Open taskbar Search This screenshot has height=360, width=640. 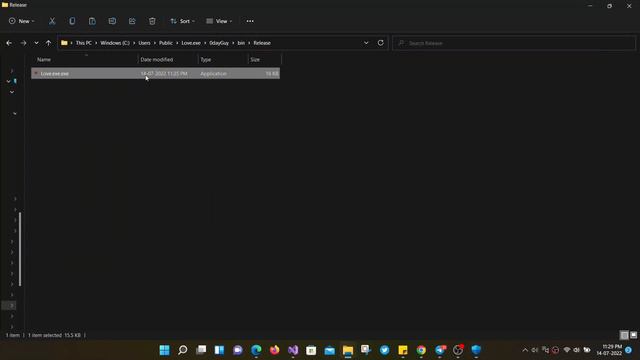click(183, 350)
